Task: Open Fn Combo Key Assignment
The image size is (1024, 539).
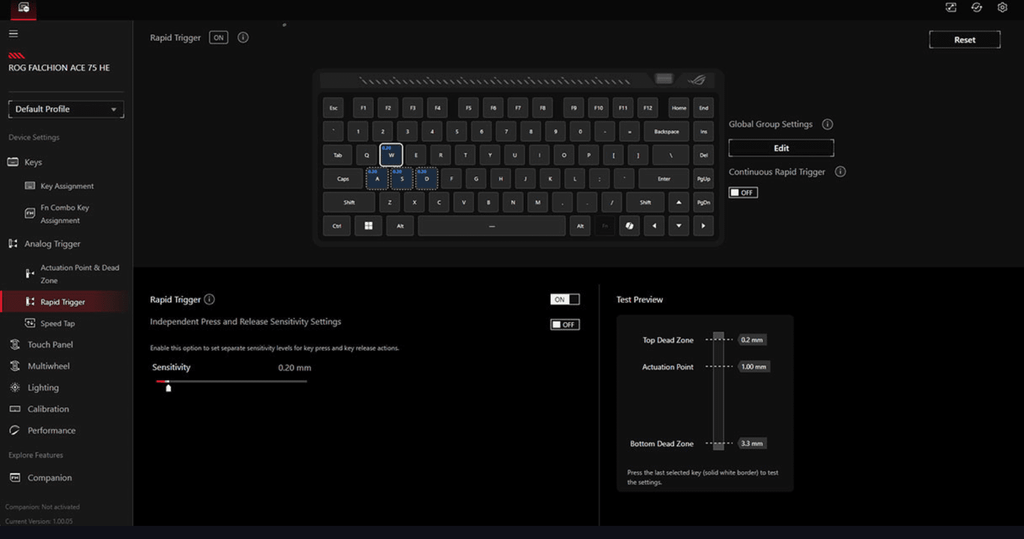Action: tap(64, 214)
